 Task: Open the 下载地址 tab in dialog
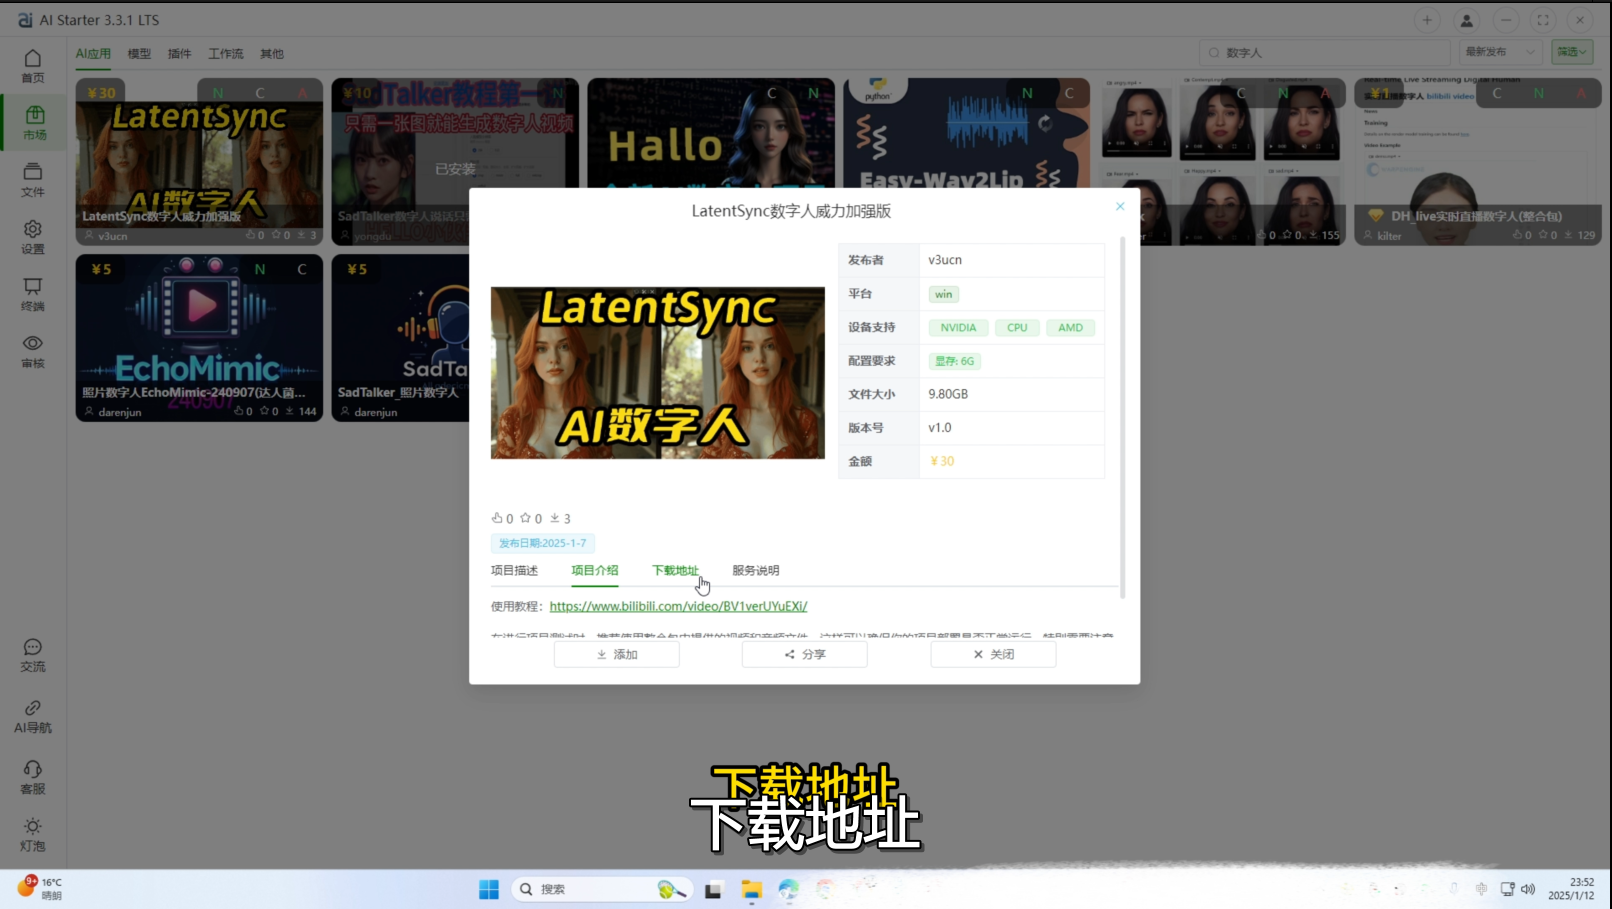[x=676, y=570]
